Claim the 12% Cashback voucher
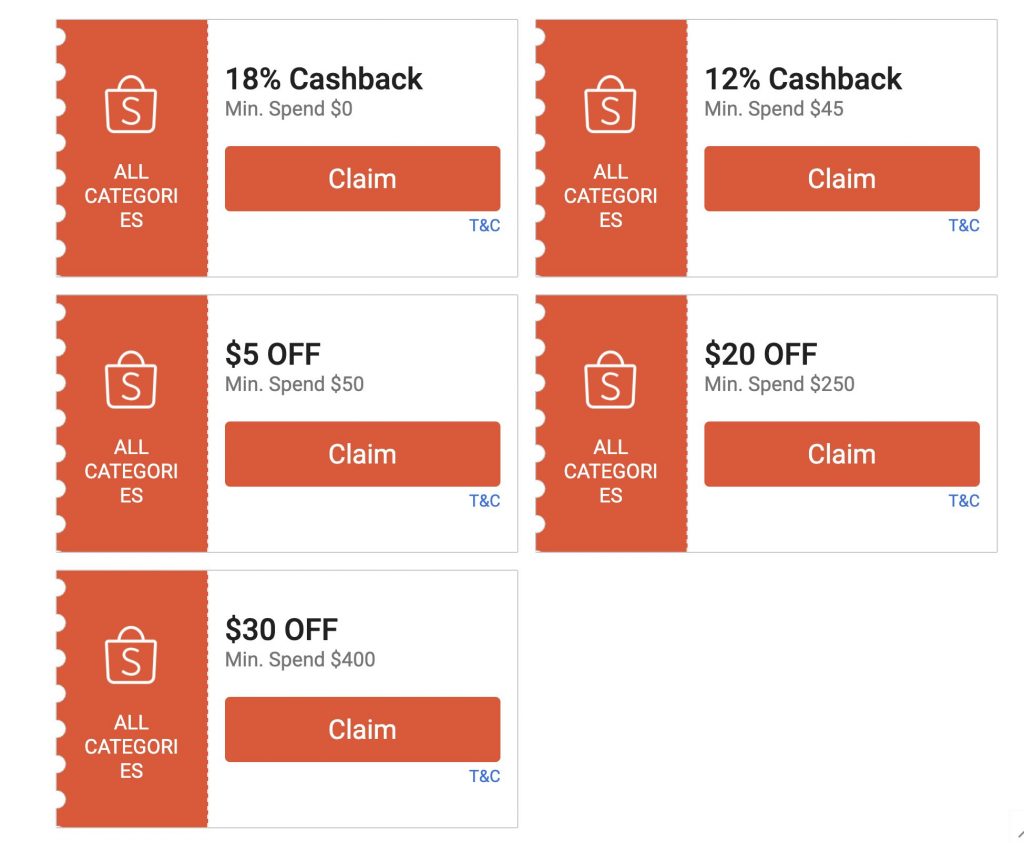Viewport: 1024px width, 843px height. coord(841,179)
